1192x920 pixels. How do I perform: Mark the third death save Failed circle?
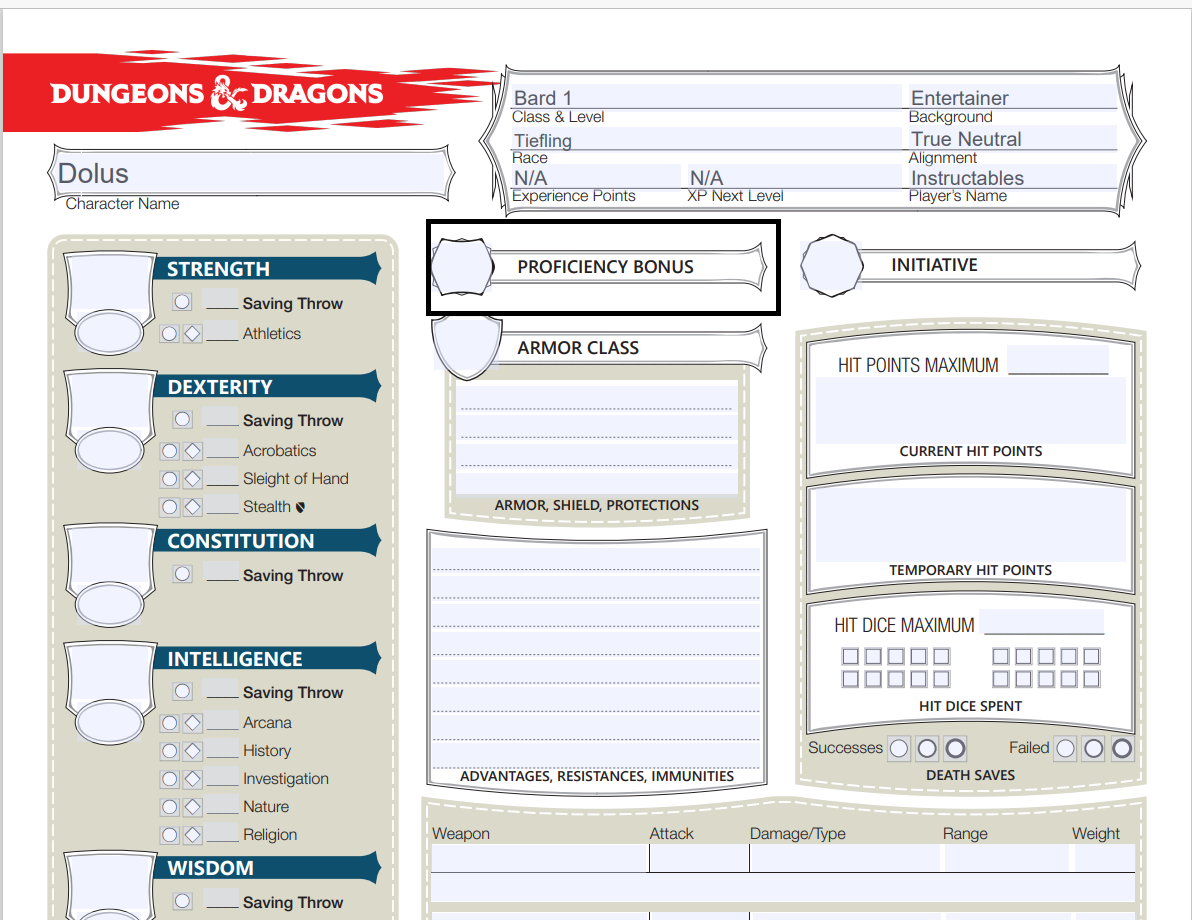click(x=1122, y=749)
